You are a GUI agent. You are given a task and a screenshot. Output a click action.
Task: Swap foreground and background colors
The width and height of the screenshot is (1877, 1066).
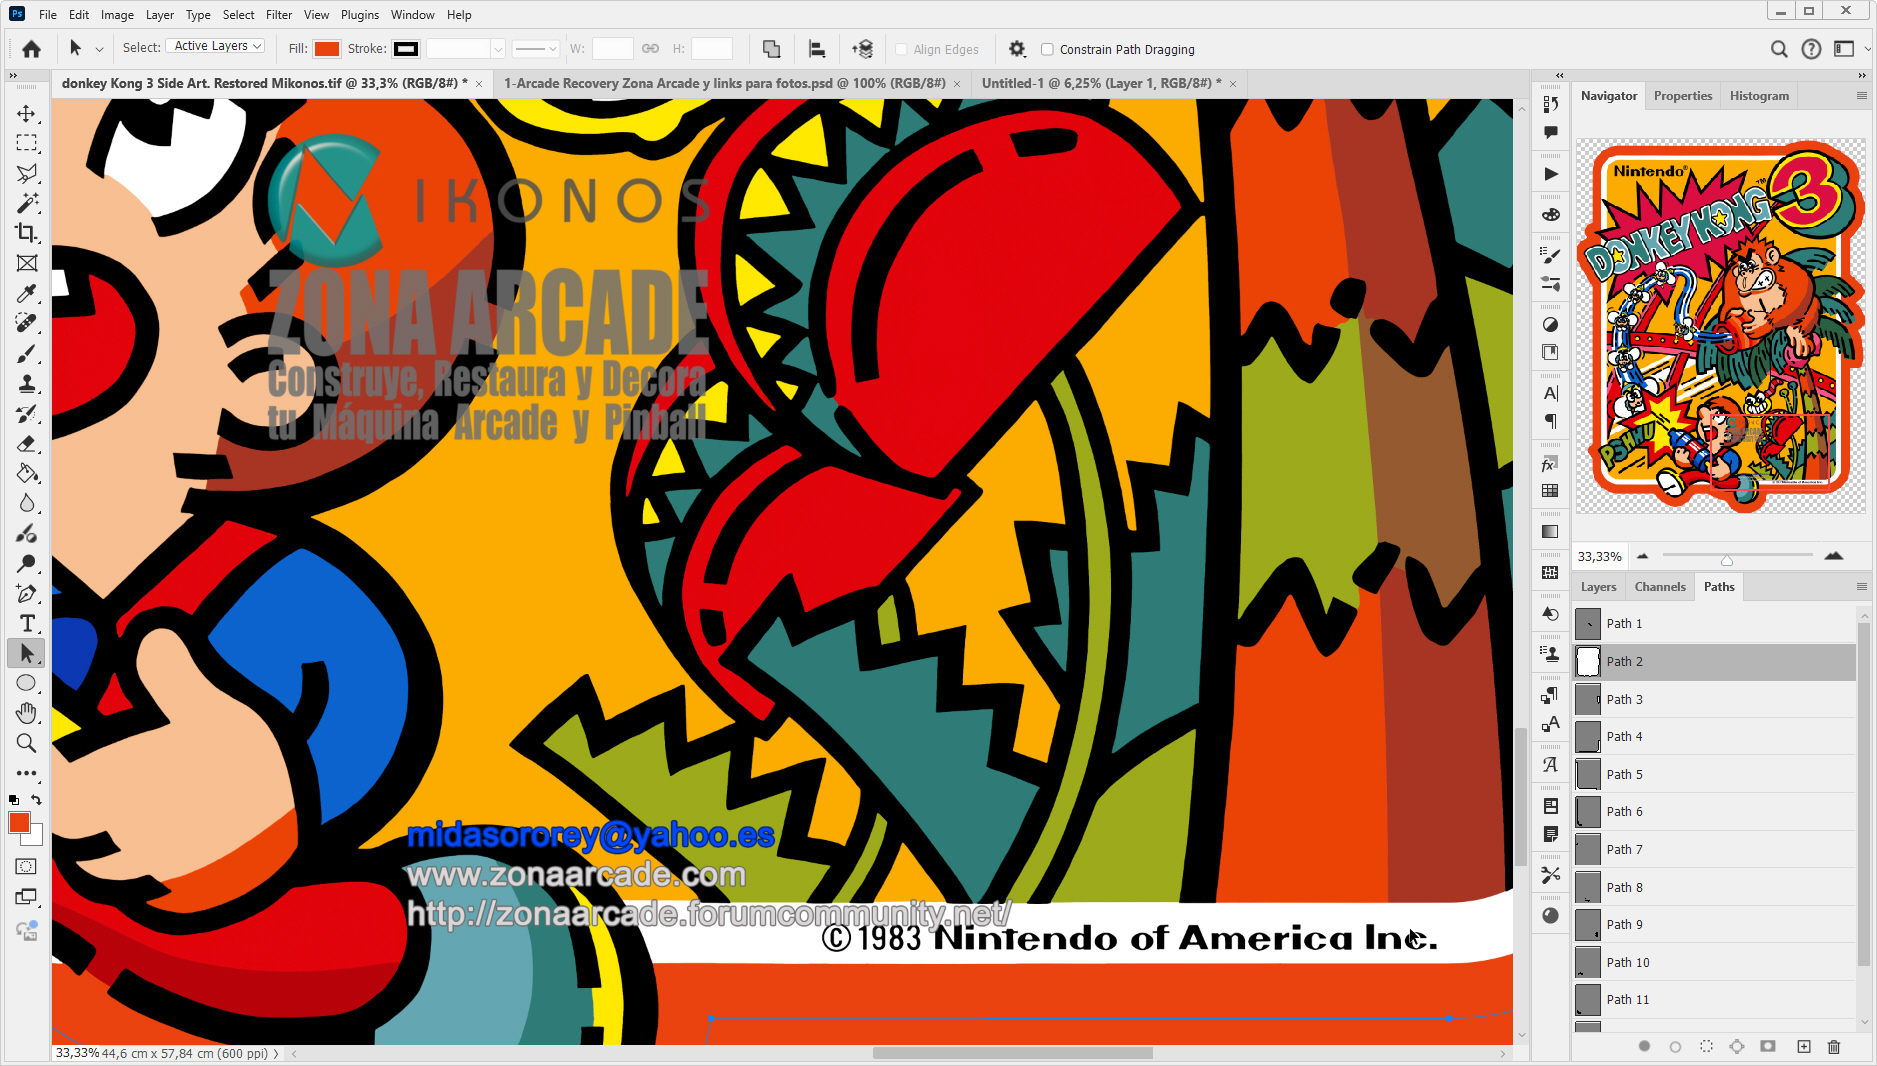pos(37,799)
